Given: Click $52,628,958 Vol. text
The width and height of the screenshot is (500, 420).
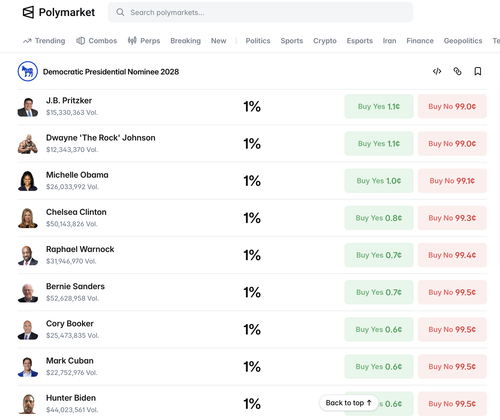Looking at the screenshot, I should click(72, 298).
